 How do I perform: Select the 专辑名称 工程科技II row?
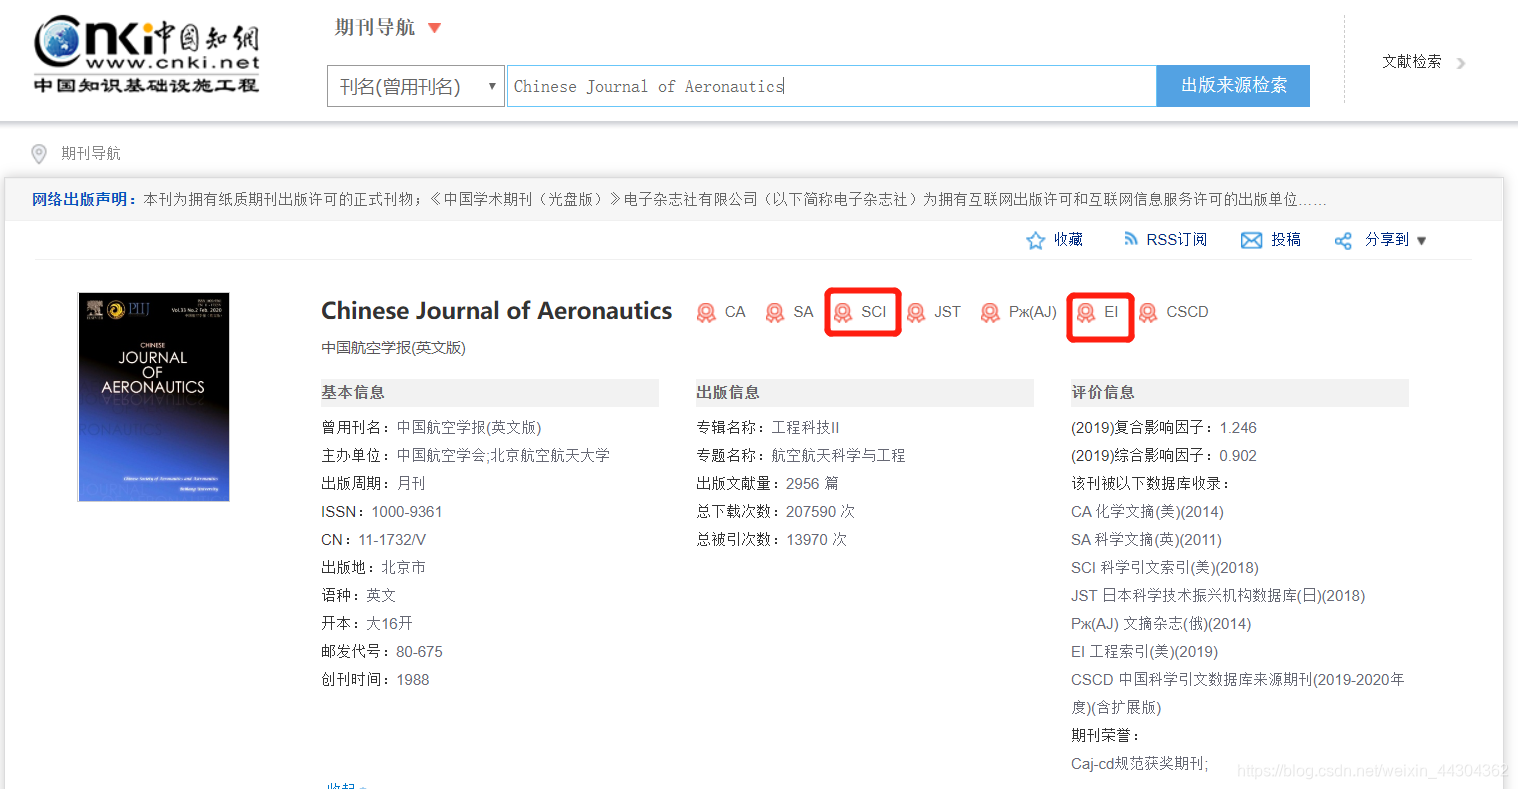[x=768, y=428]
